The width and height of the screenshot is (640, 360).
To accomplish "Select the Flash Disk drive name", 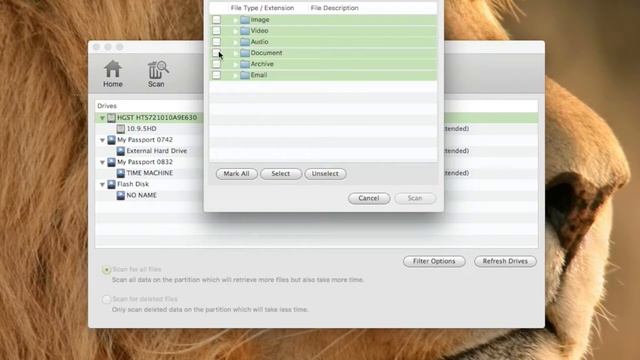I will (x=133, y=184).
